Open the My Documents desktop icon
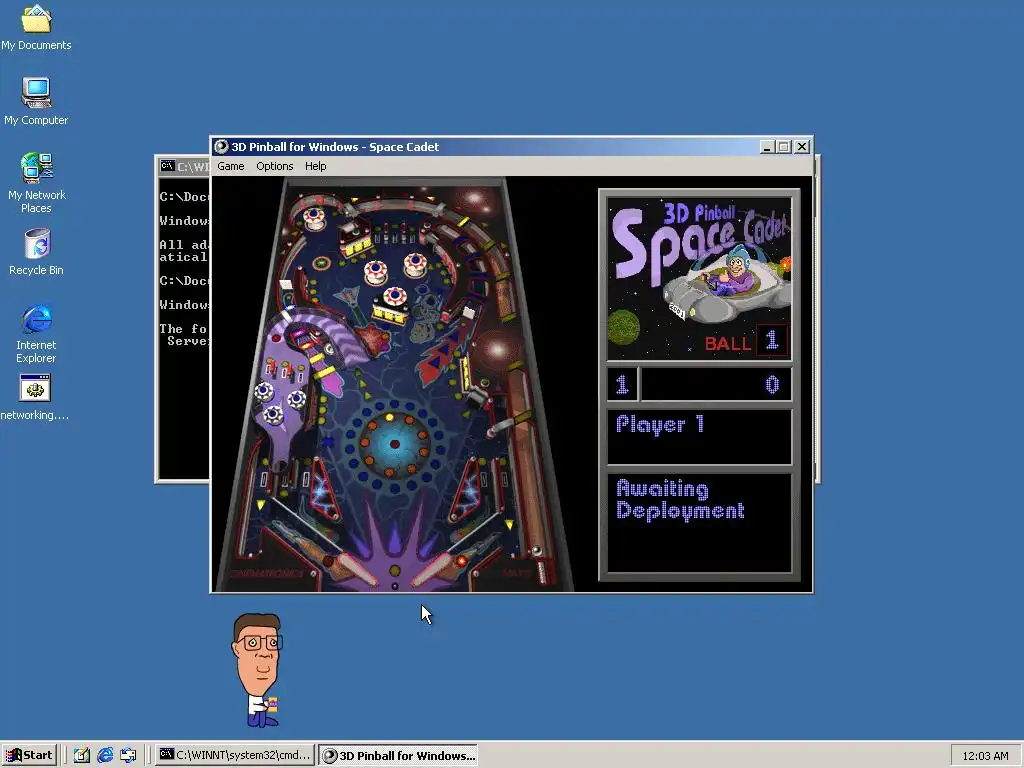The height and width of the screenshot is (768, 1024). tap(36, 27)
